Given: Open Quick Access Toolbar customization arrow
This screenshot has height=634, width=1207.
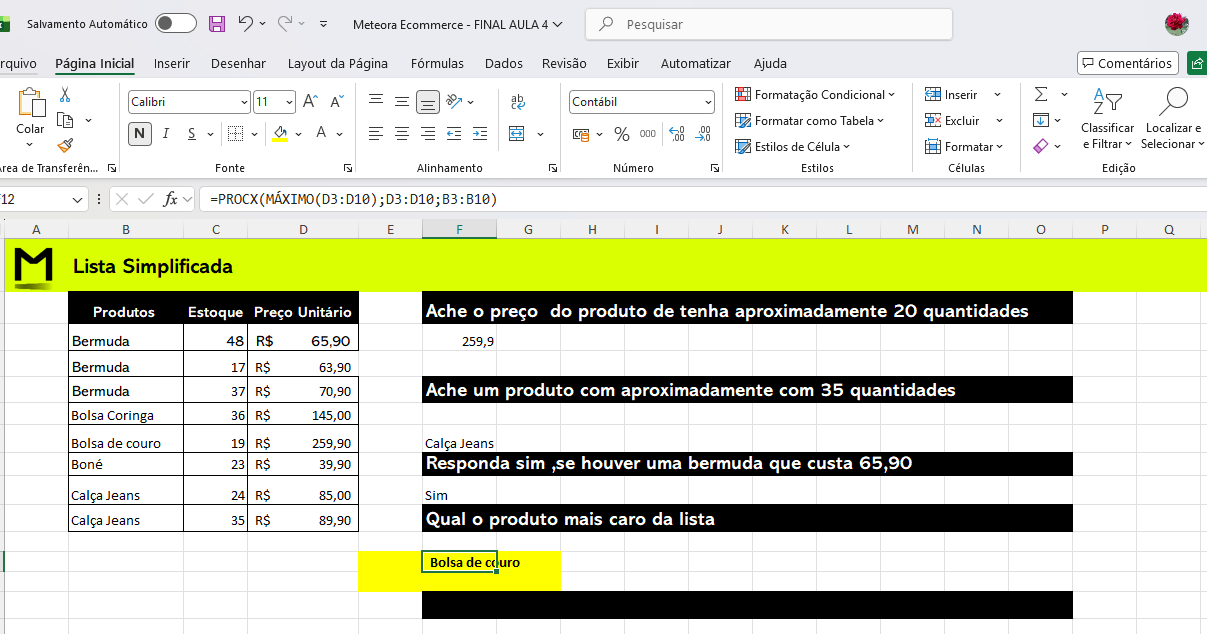Looking at the screenshot, I should pos(323,24).
